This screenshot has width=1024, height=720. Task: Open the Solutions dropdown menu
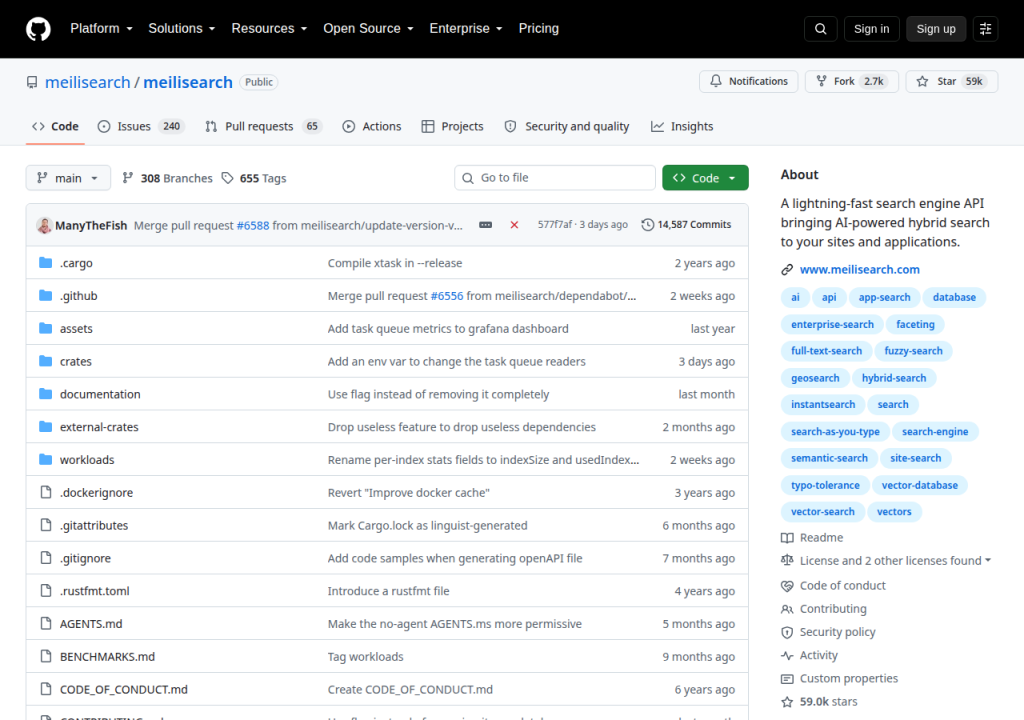coord(182,29)
